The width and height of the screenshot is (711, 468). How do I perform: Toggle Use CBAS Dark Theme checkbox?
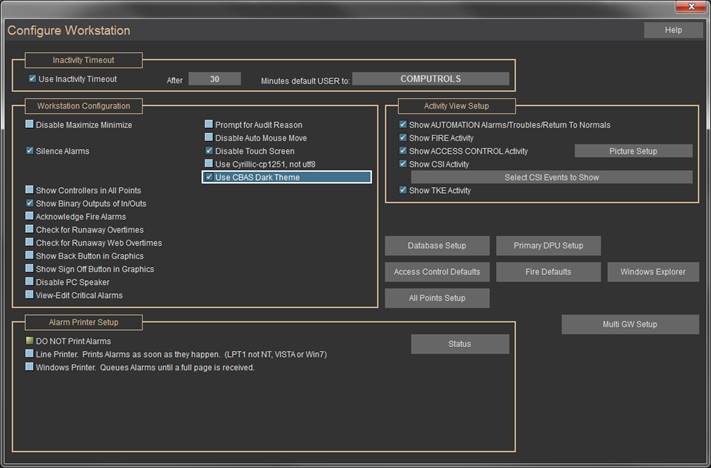[209, 177]
